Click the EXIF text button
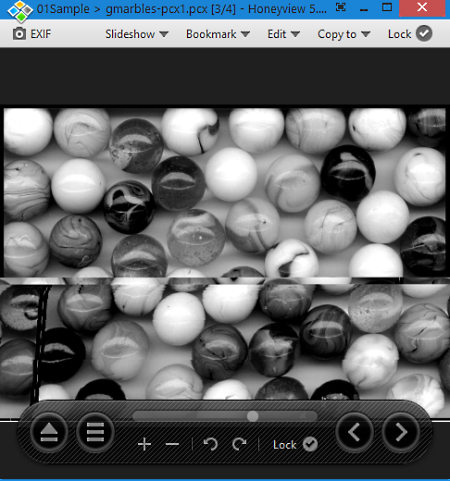 [41, 34]
